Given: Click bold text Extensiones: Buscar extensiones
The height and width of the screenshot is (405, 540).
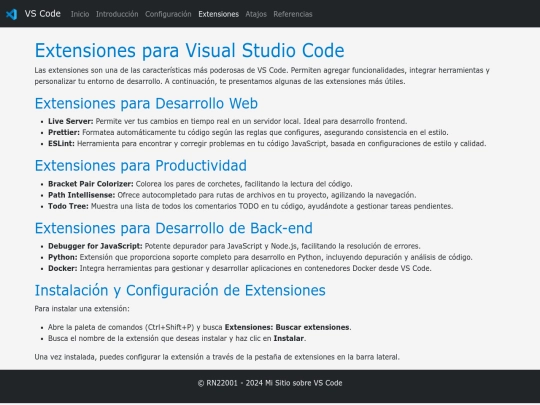Looking at the screenshot, I should point(287,327).
